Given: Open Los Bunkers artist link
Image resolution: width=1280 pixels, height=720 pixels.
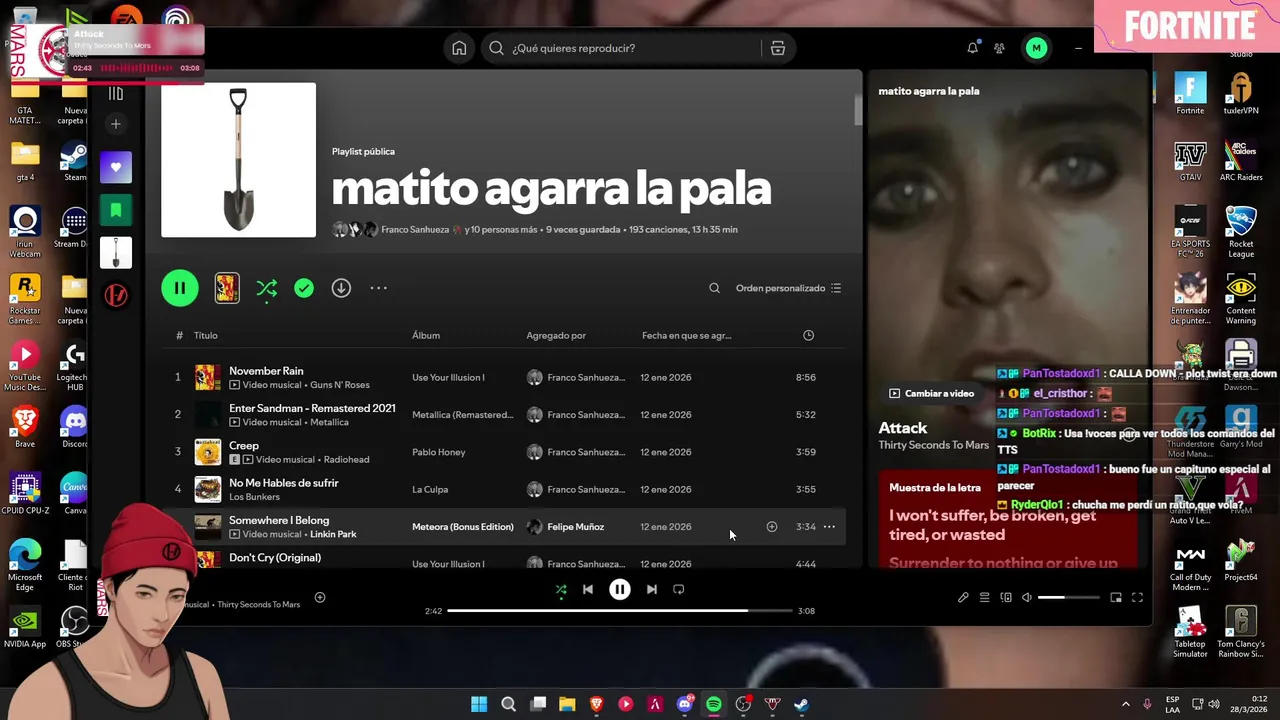Looking at the screenshot, I should pyautogui.click(x=254, y=497).
